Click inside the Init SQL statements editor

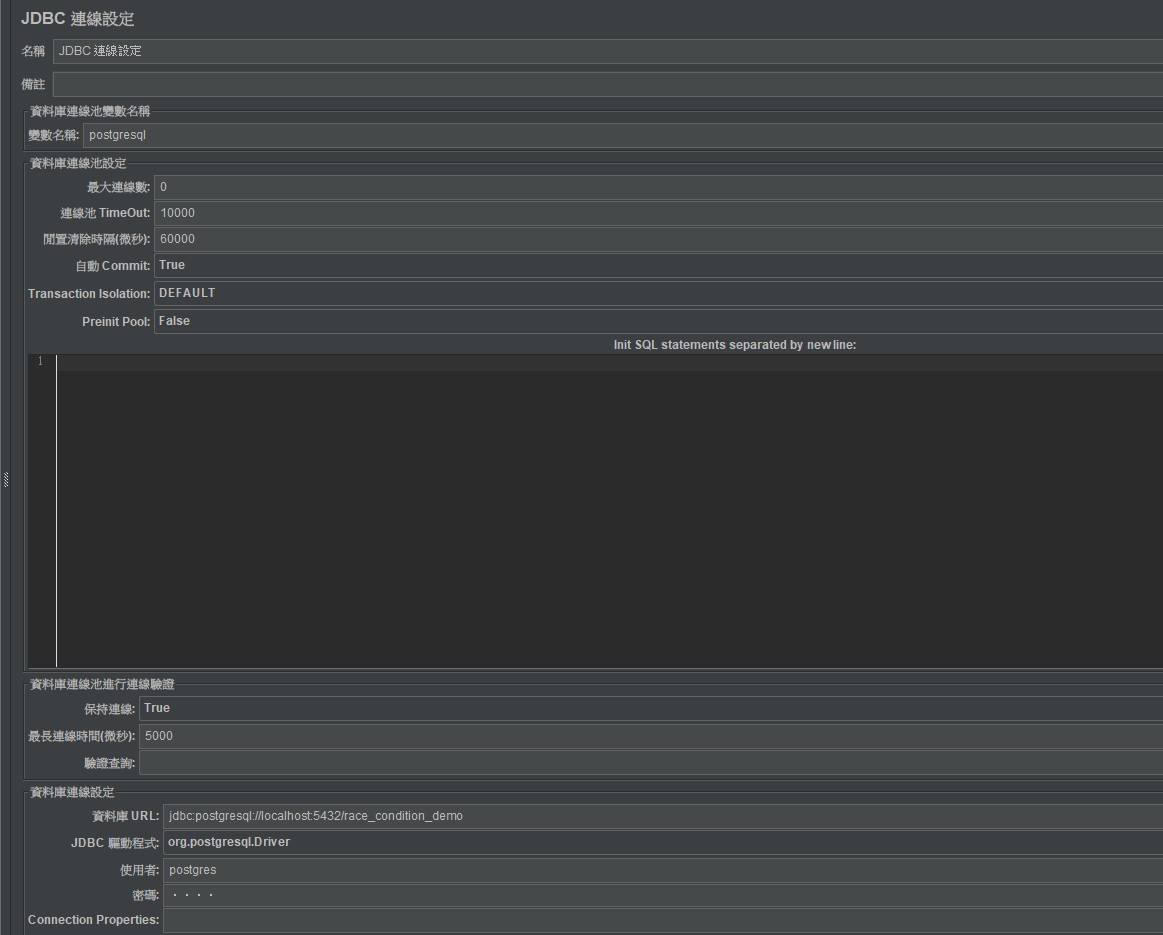tap(600, 510)
